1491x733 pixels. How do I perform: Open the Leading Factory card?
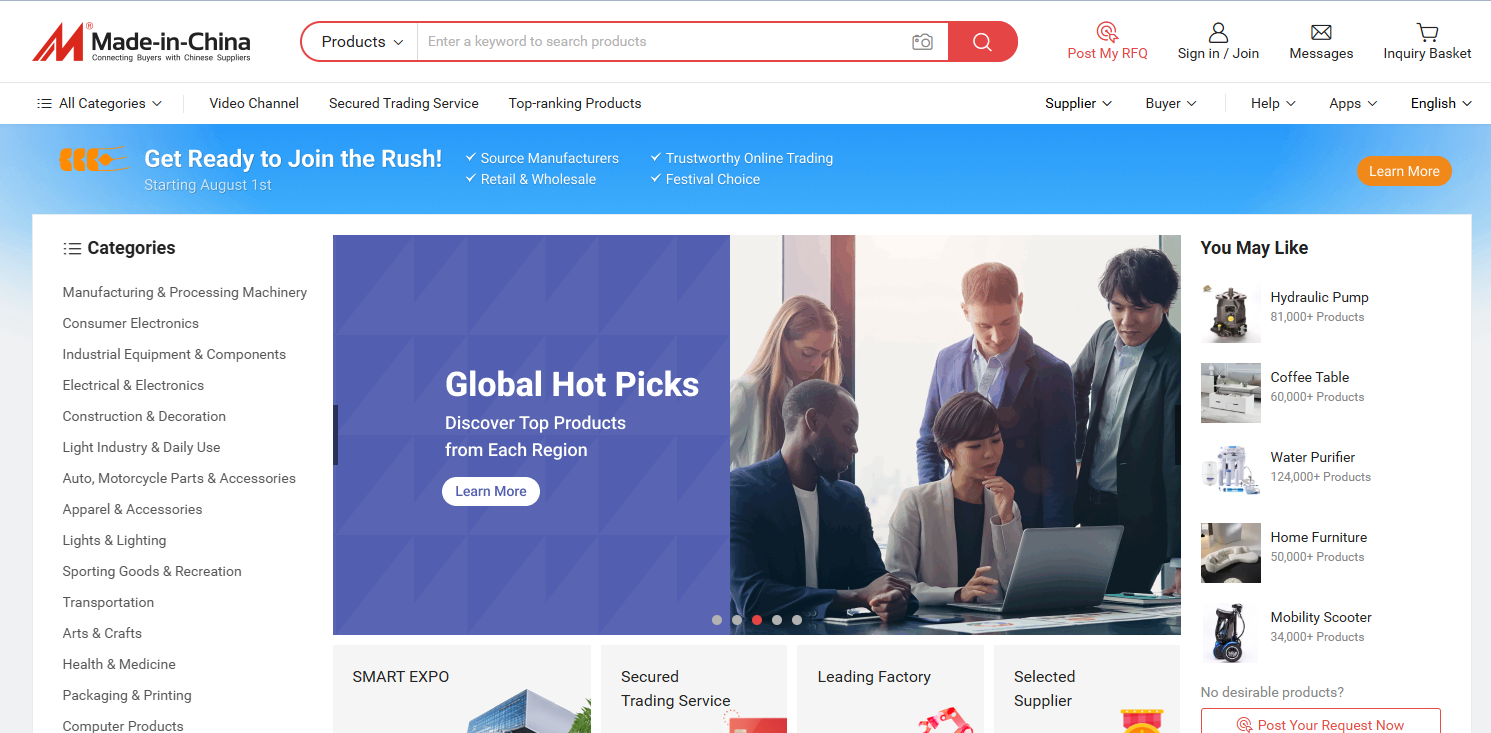point(891,689)
